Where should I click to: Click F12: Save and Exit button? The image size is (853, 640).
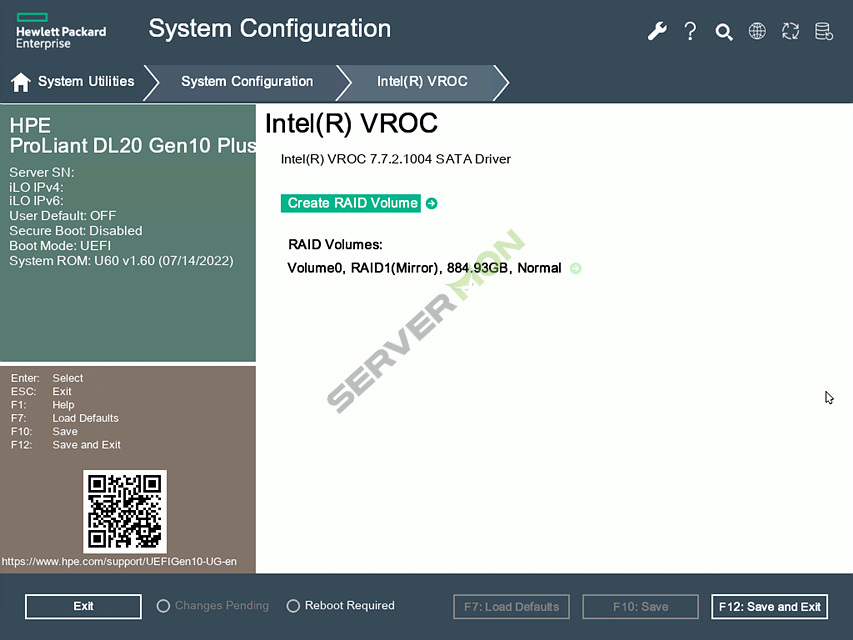770,607
